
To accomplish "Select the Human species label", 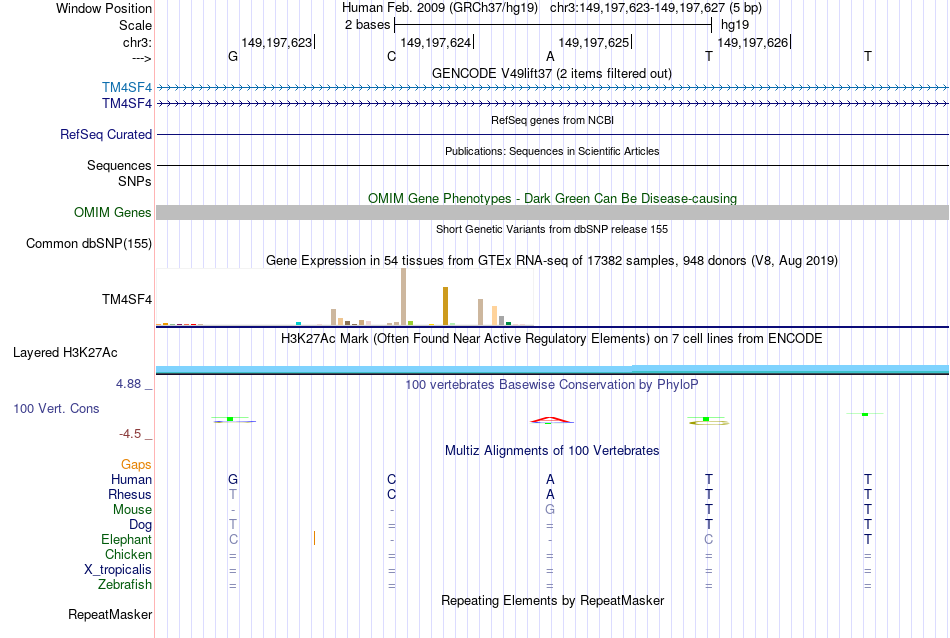I will click(131, 479).
